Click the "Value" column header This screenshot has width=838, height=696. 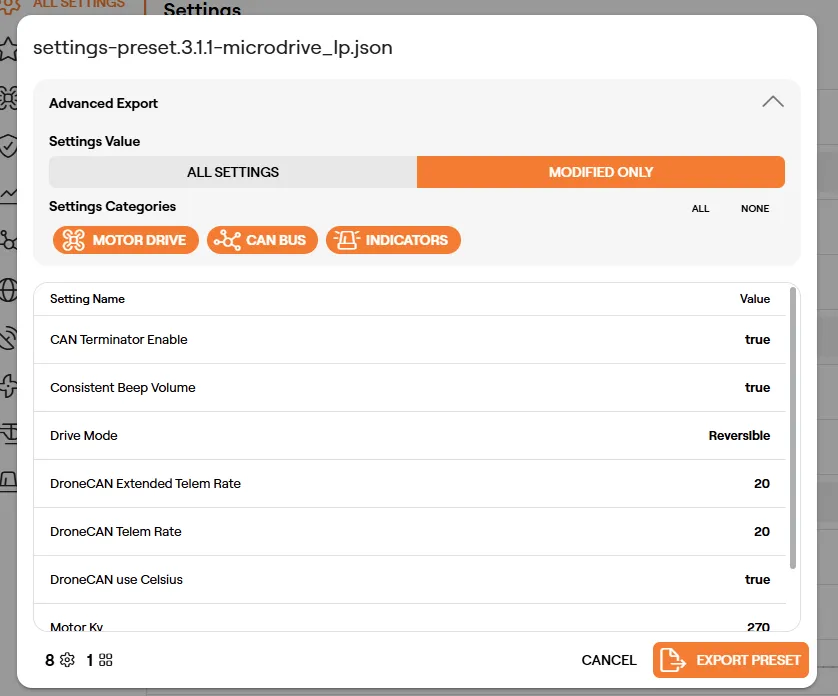click(755, 299)
